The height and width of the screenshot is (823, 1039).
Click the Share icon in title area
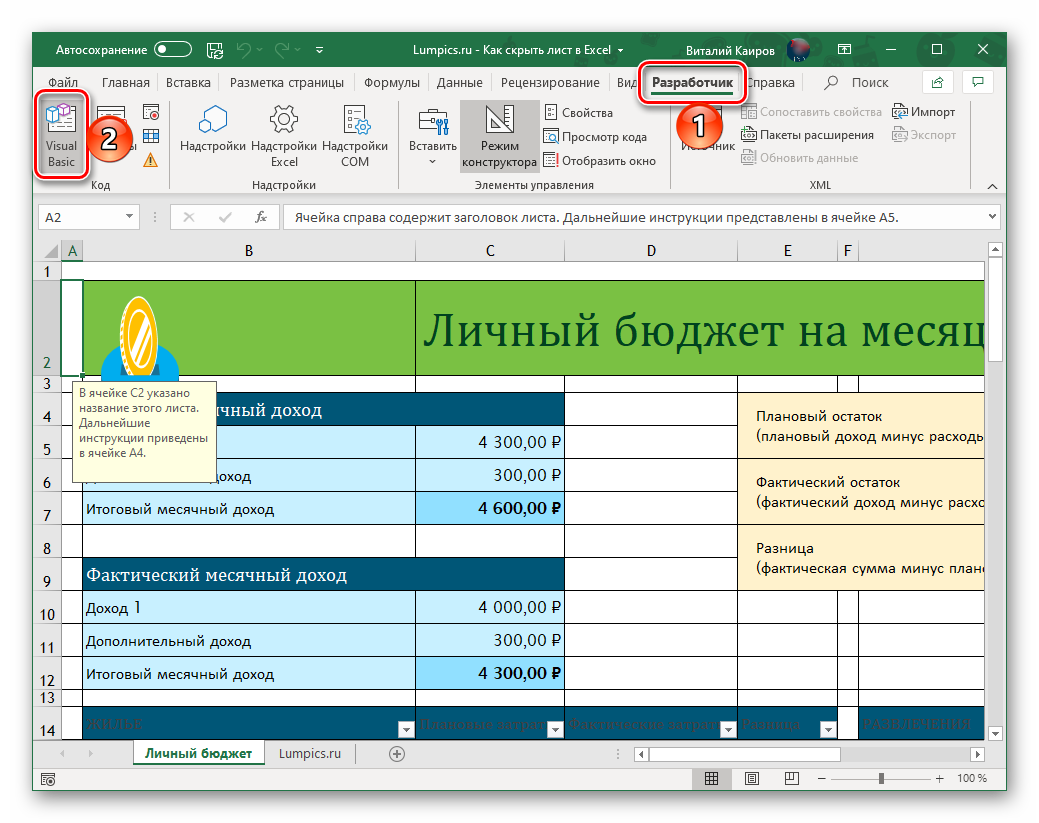tap(937, 83)
